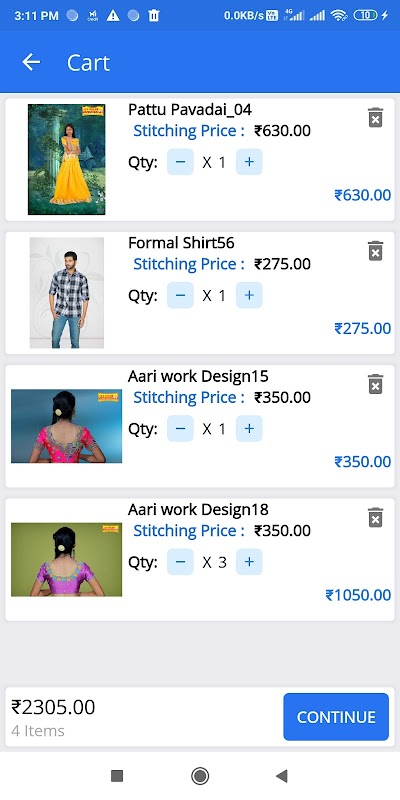
Task: Increase Formal Shirt56 quantity with plus
Action: [249, 295]
